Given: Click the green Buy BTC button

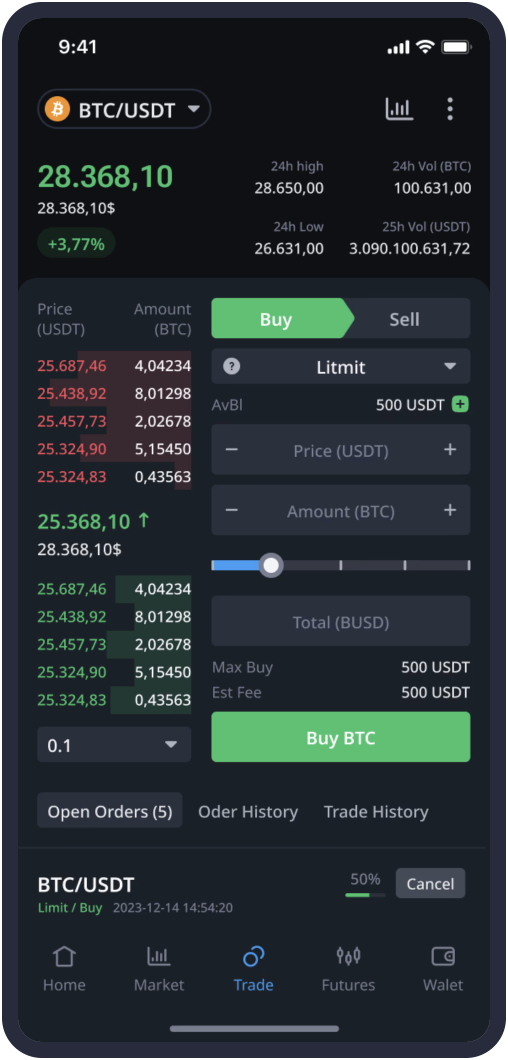Looking at the screenshot, I should (x=341, y=737).
